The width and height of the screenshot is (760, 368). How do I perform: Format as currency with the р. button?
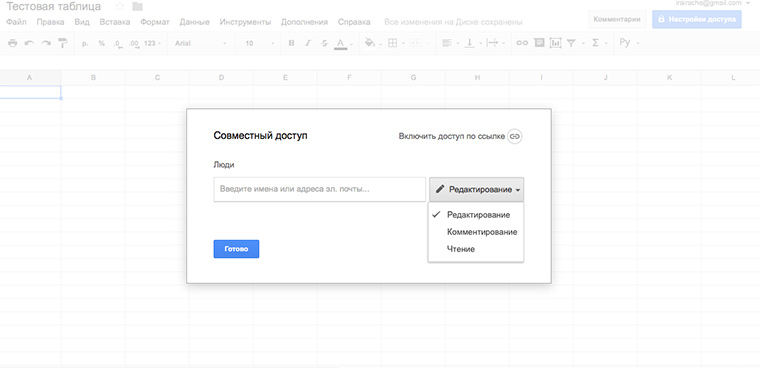85,43
